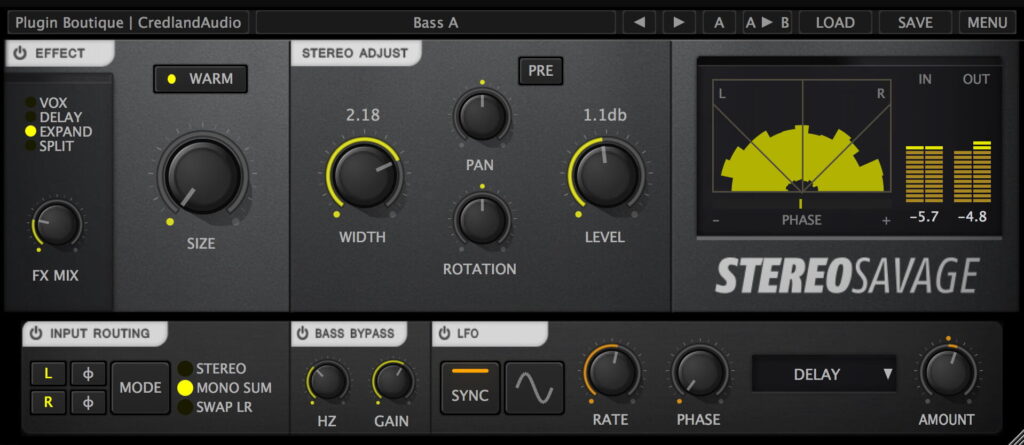Select MONO SUM input routing mode
This screenshot has width=1024, height=445.
(x=225, y=387)
